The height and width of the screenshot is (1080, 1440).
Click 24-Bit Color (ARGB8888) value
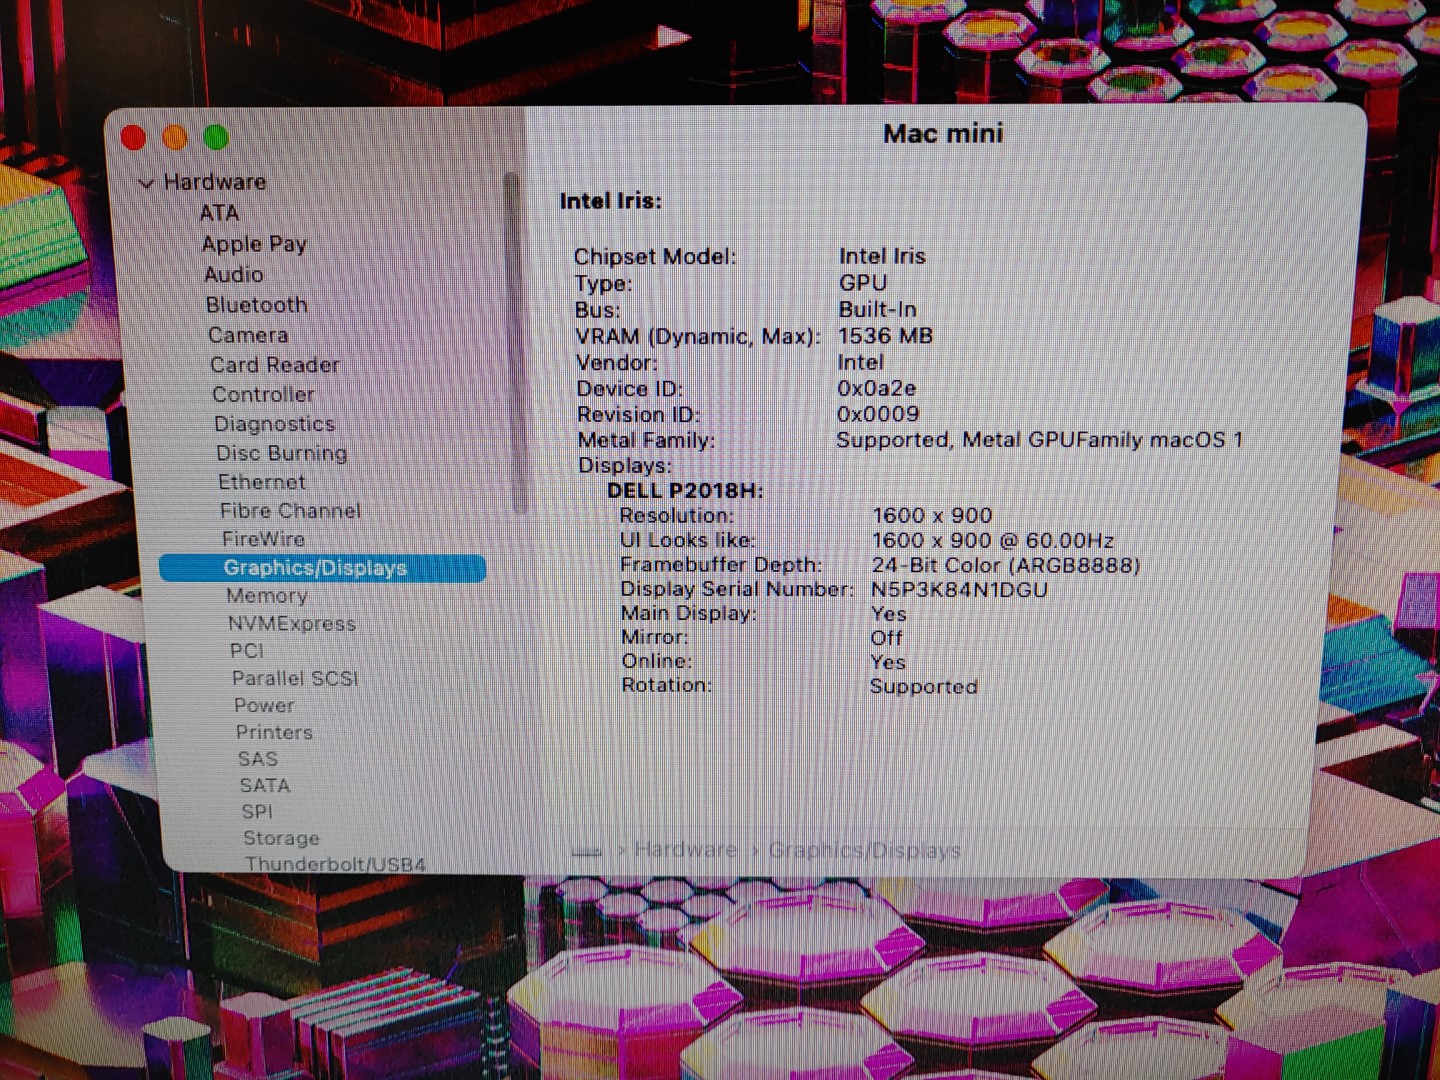(1005, 566)
